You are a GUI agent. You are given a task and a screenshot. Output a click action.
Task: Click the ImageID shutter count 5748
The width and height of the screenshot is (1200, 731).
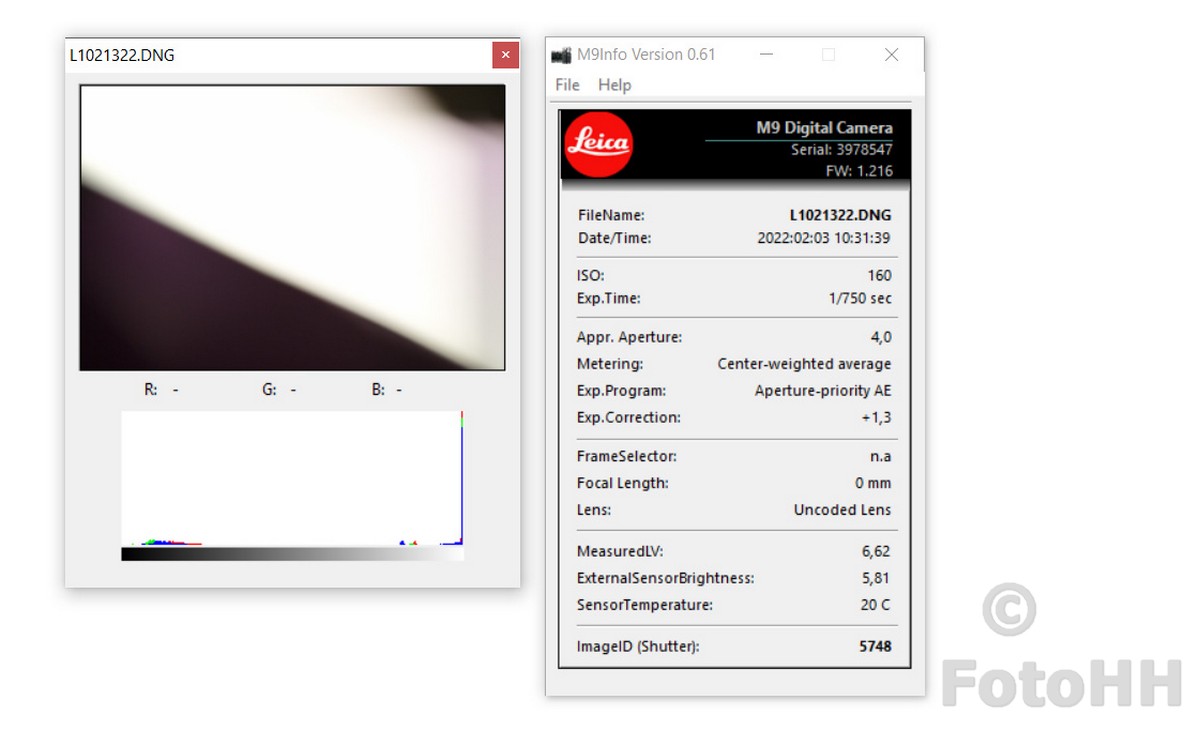[x=875, y=646]
